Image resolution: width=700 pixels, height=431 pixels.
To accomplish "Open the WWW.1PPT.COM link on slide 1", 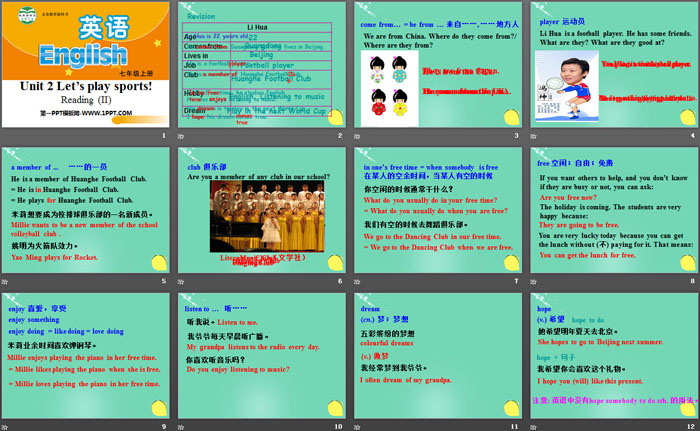I will click(x=86, y=115).
